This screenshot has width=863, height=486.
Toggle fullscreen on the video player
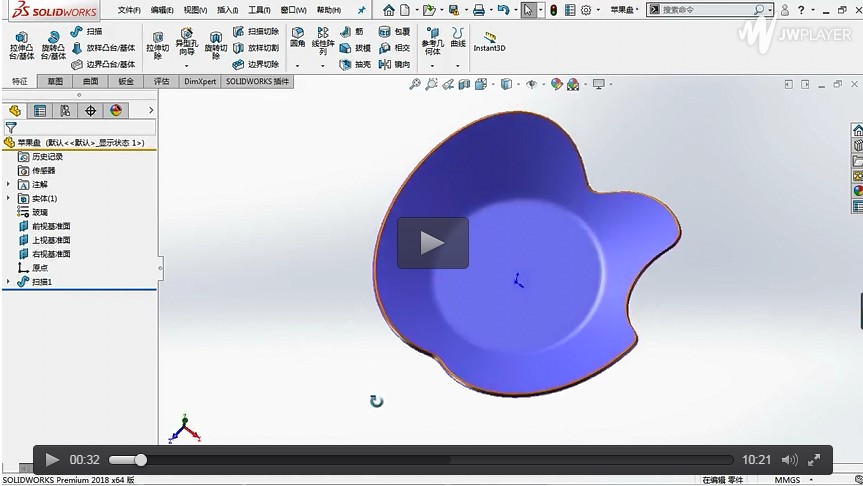click(x=816, y=460)
